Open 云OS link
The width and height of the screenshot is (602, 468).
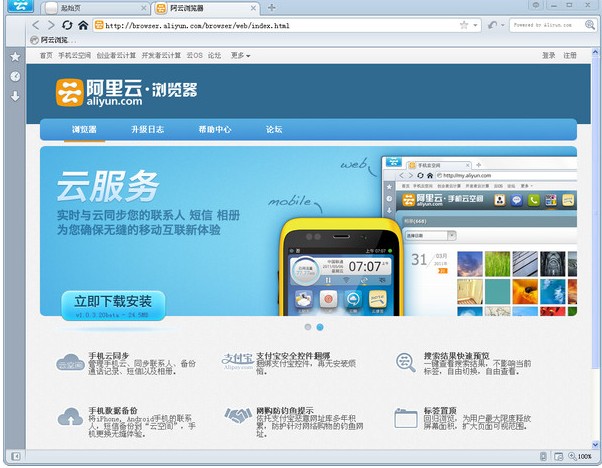(x=195, y=56)
